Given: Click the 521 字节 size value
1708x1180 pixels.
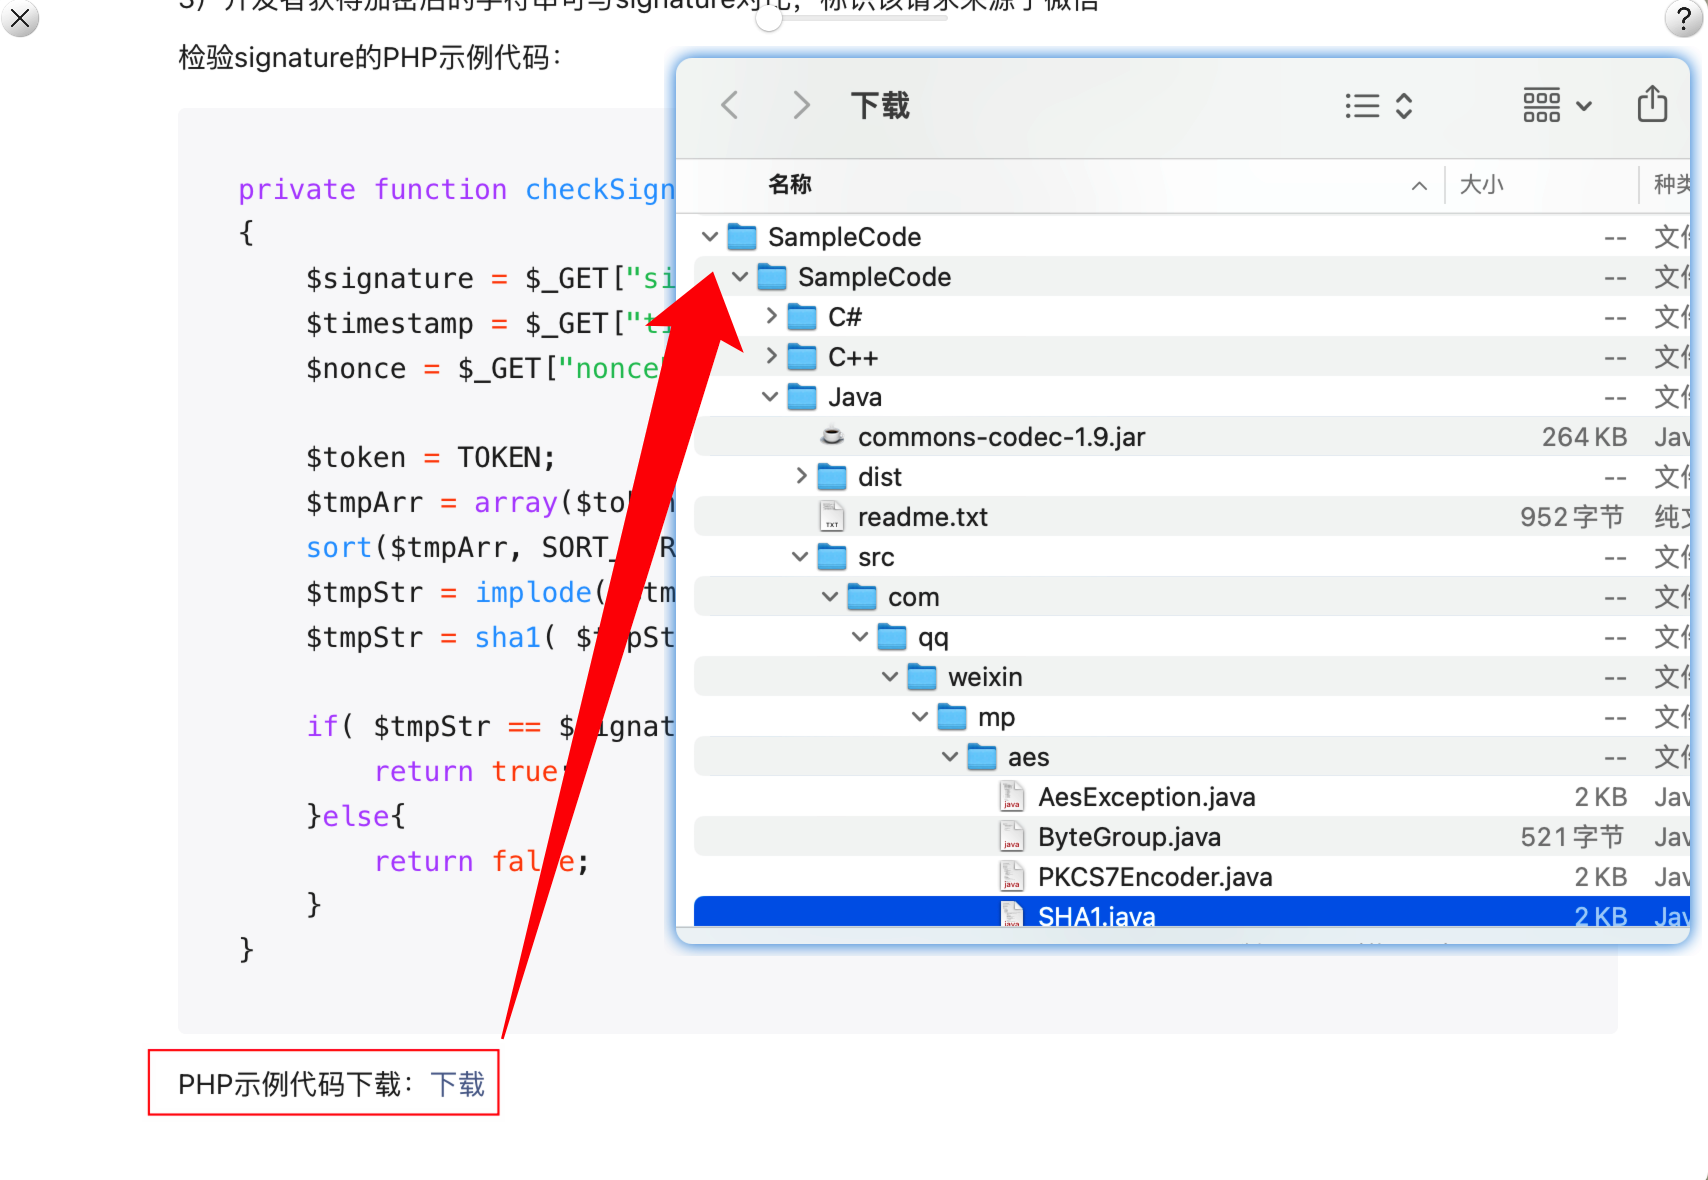Looking at the screenshot, I should 1572,837.
